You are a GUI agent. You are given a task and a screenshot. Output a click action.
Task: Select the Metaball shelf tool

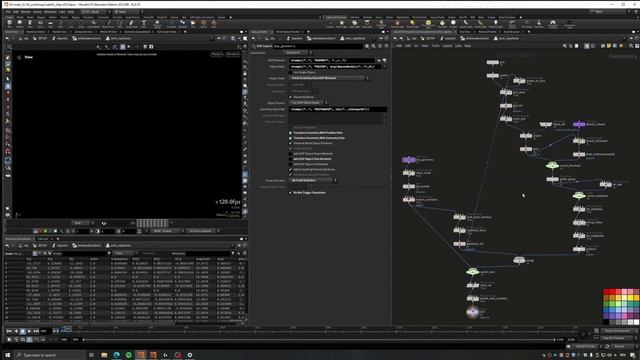[182, 24]
